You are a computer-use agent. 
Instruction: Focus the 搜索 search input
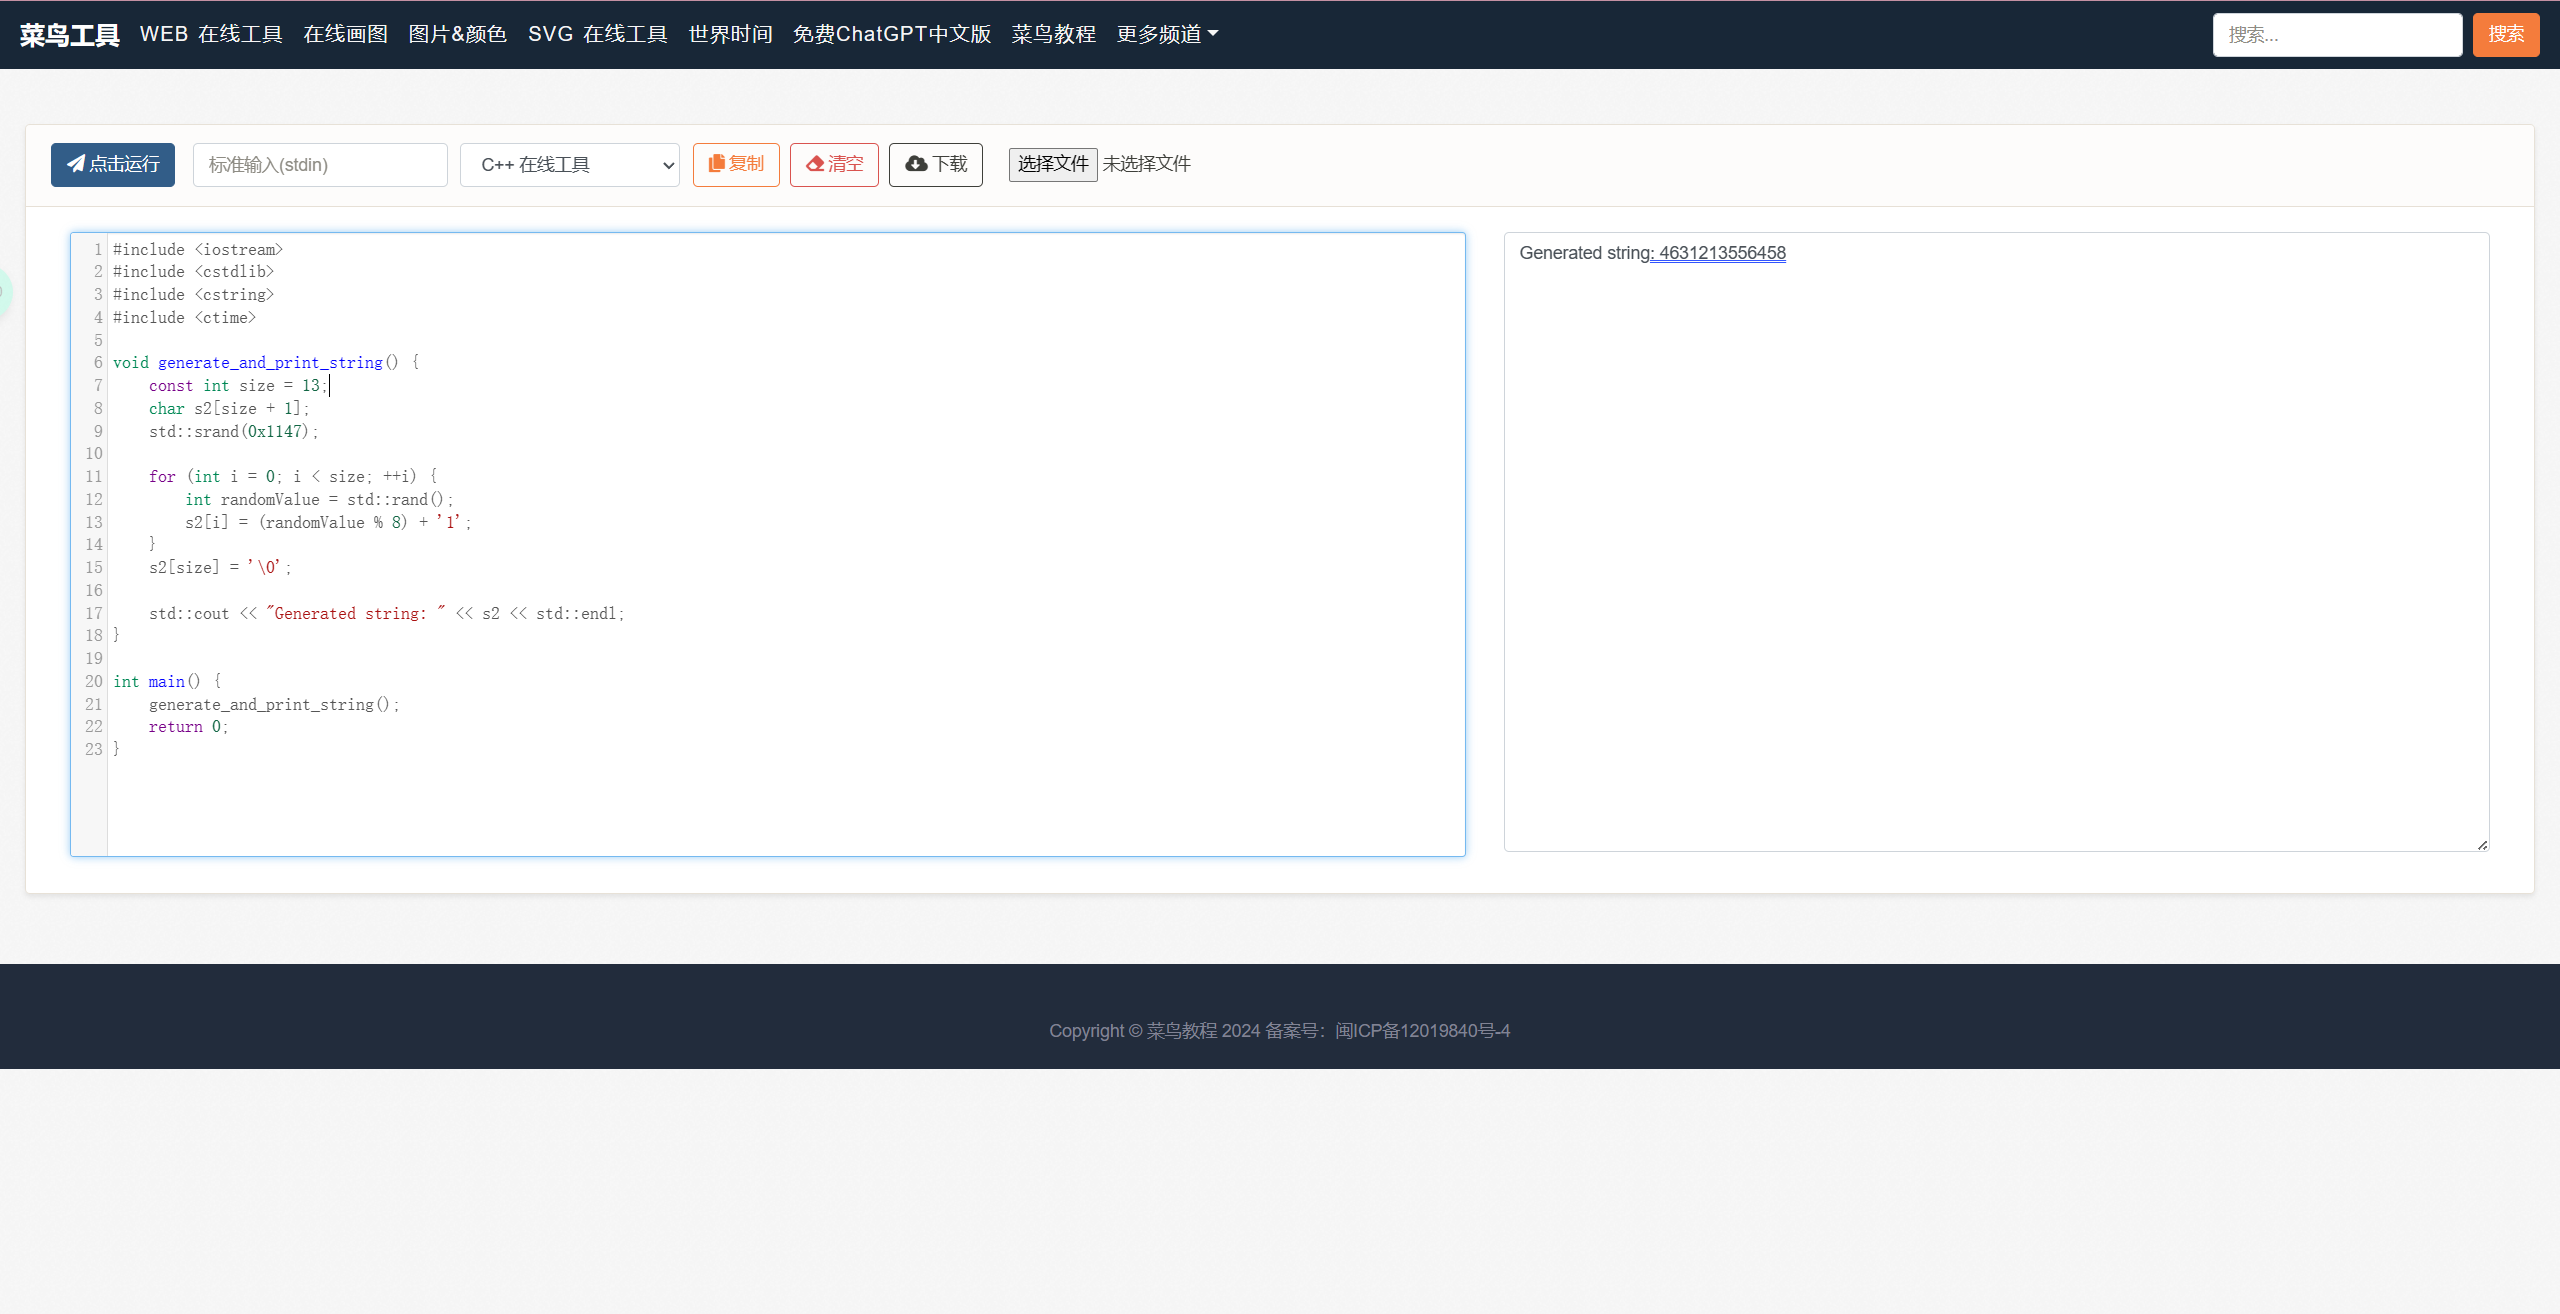2337,35
